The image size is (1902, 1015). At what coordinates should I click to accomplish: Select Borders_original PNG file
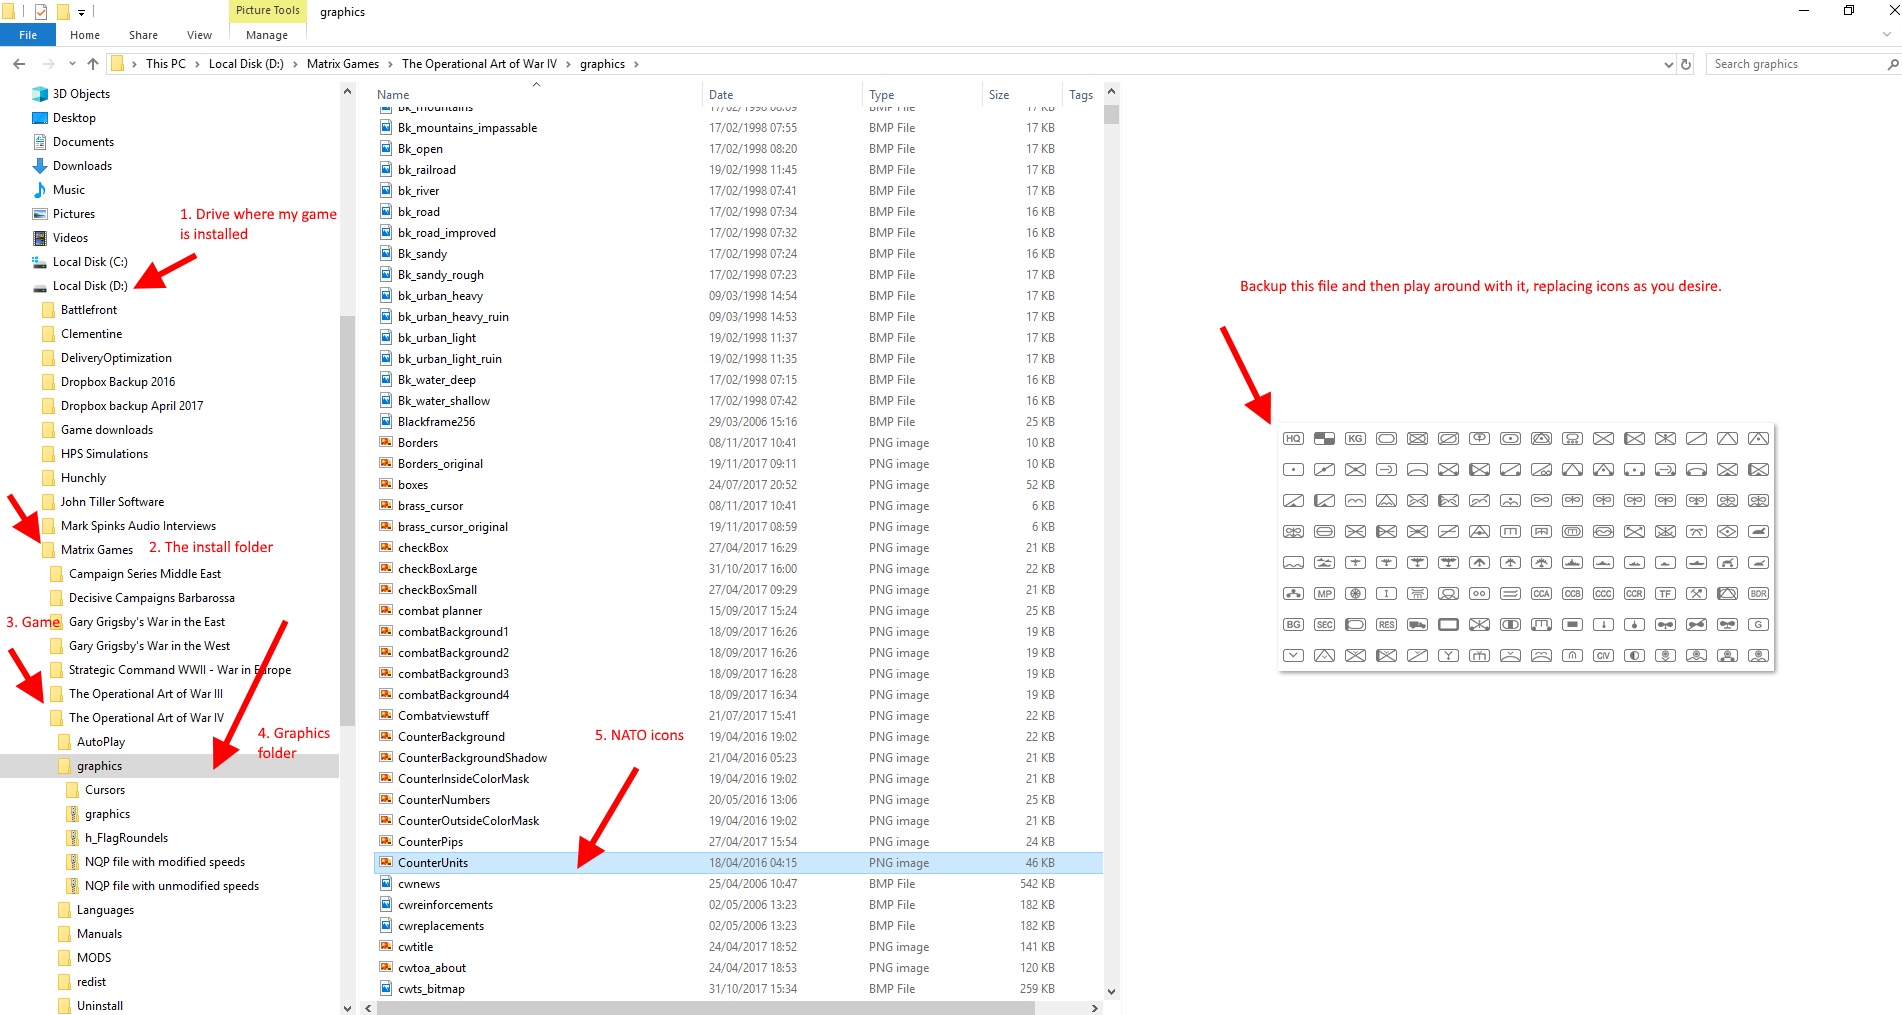tap(440, 464)
